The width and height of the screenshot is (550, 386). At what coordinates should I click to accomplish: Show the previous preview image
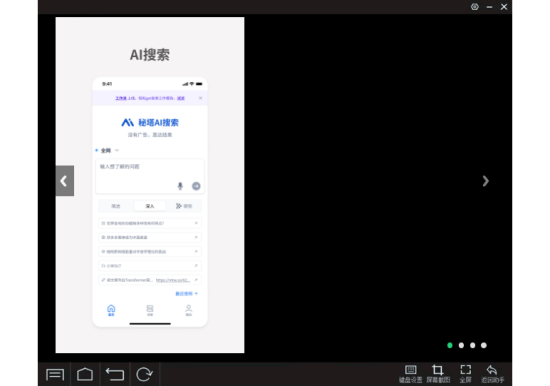coord(65,181)
